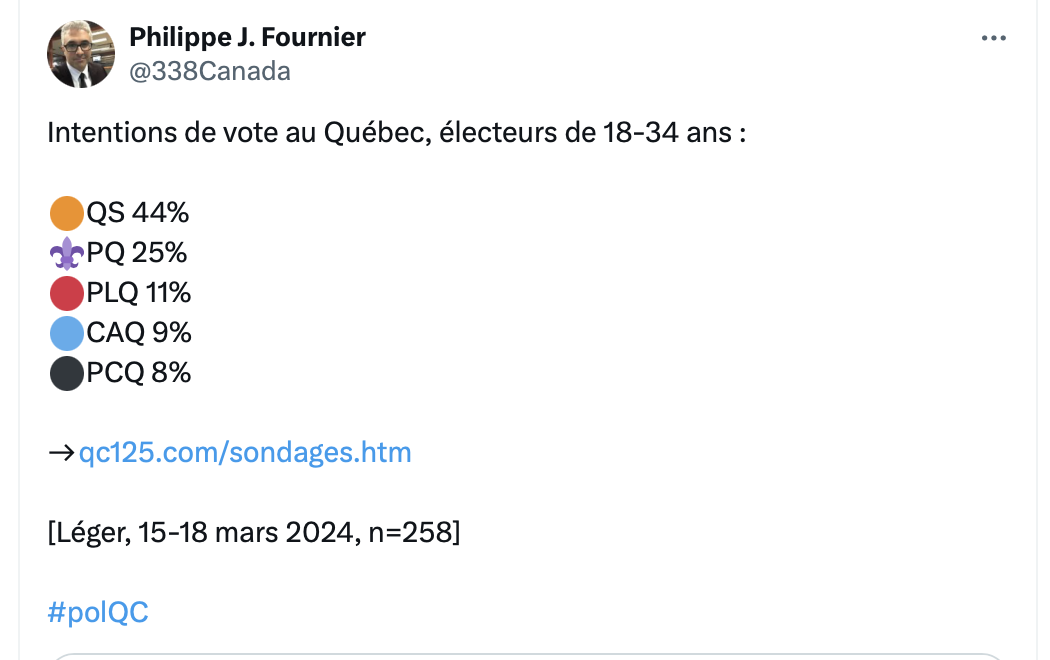Click the headline text about Québec vote intentions
The width and height of the screenshot is (1050, 660).
coord(396,133)
